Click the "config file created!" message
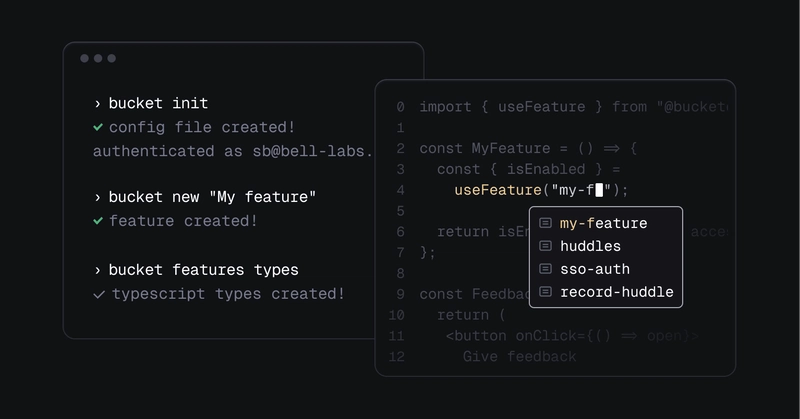The height and width of the screenshot is (419, 800). point(202,127)
